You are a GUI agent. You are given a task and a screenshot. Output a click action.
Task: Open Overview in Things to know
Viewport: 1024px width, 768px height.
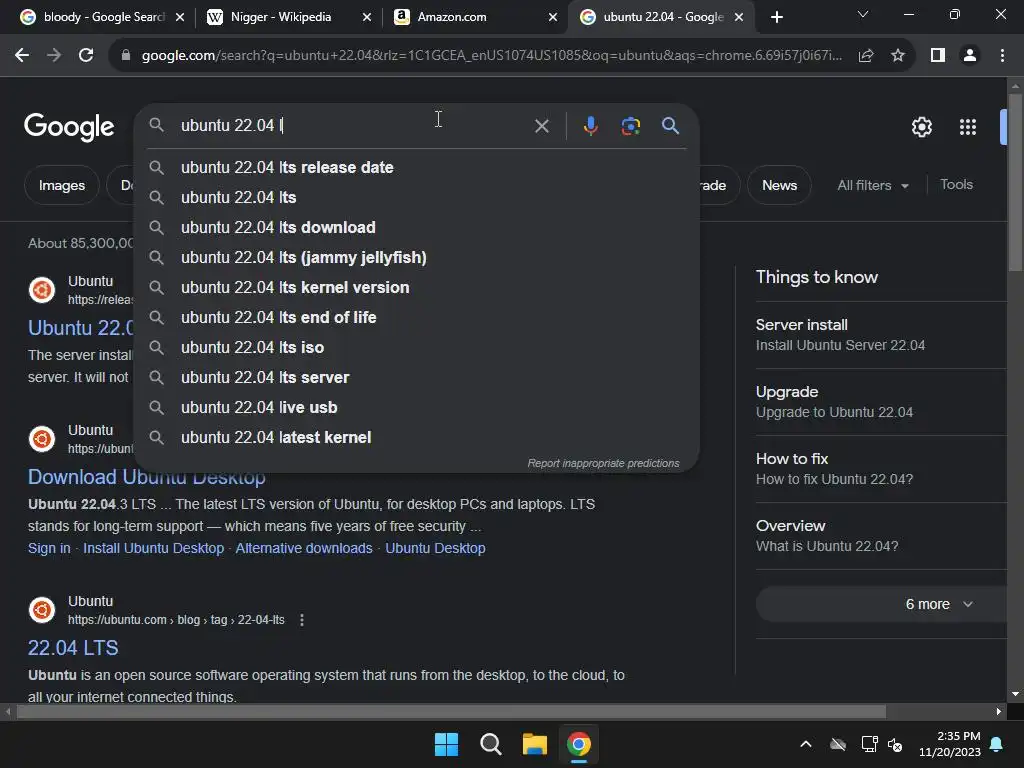pos(881,536)
